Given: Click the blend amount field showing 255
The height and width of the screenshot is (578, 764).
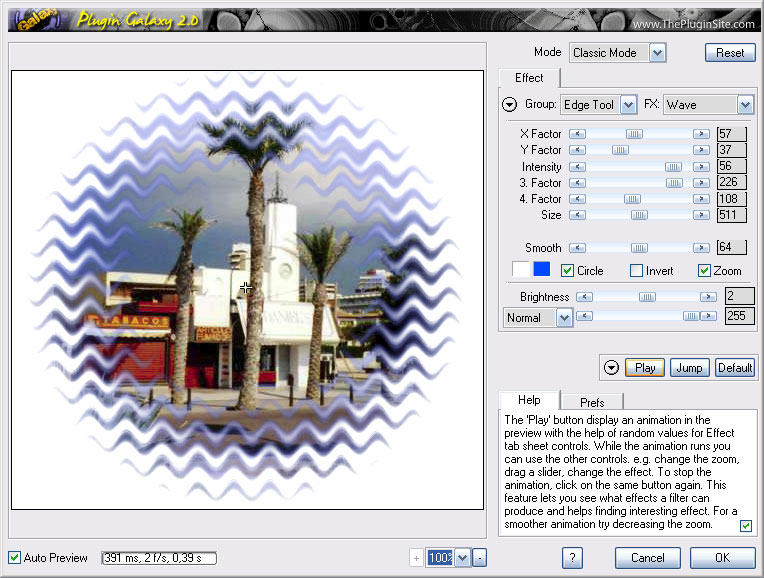Looking at the screenshot, I should click(x=740, y=316).
